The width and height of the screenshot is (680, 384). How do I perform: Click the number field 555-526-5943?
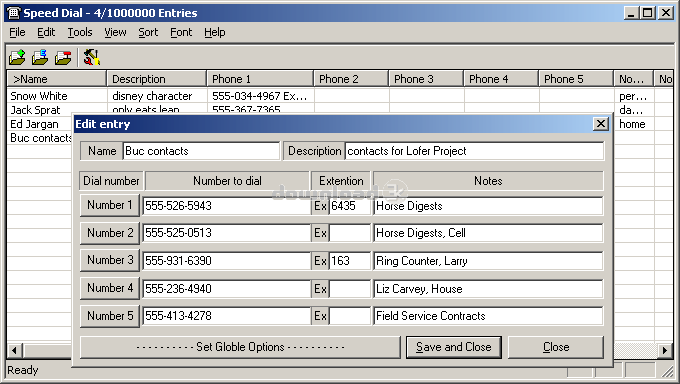tap(226, 206)
